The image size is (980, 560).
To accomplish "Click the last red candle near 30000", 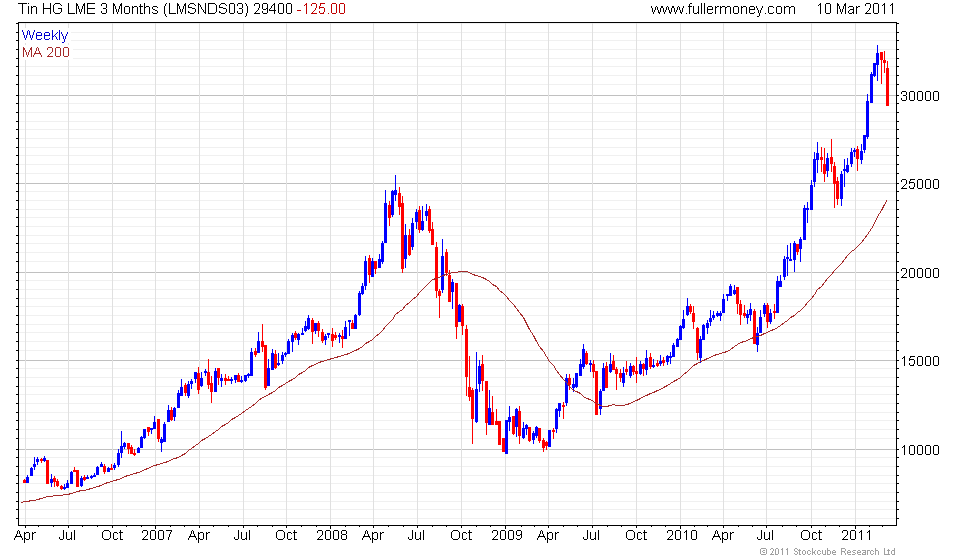I will [888, 84].
